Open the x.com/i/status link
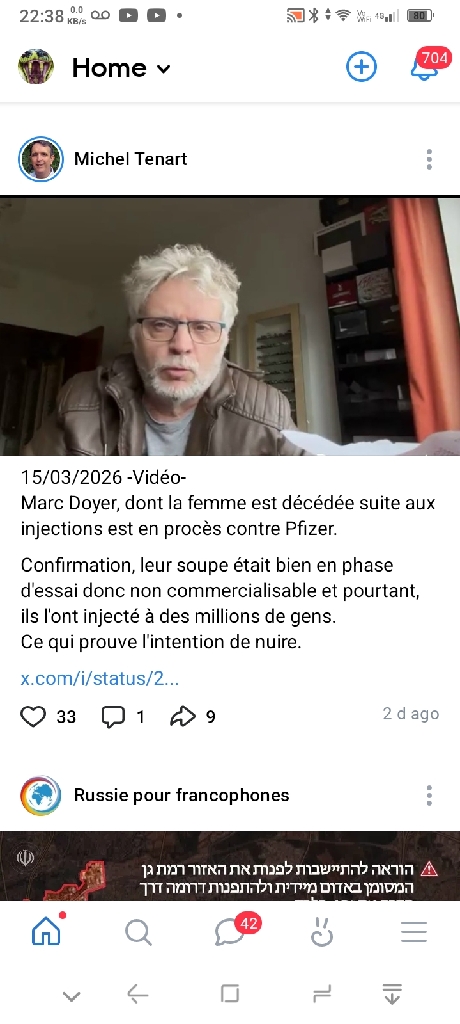The width and height of the screenshot is (460, 1024). click(x=100, y=679)
